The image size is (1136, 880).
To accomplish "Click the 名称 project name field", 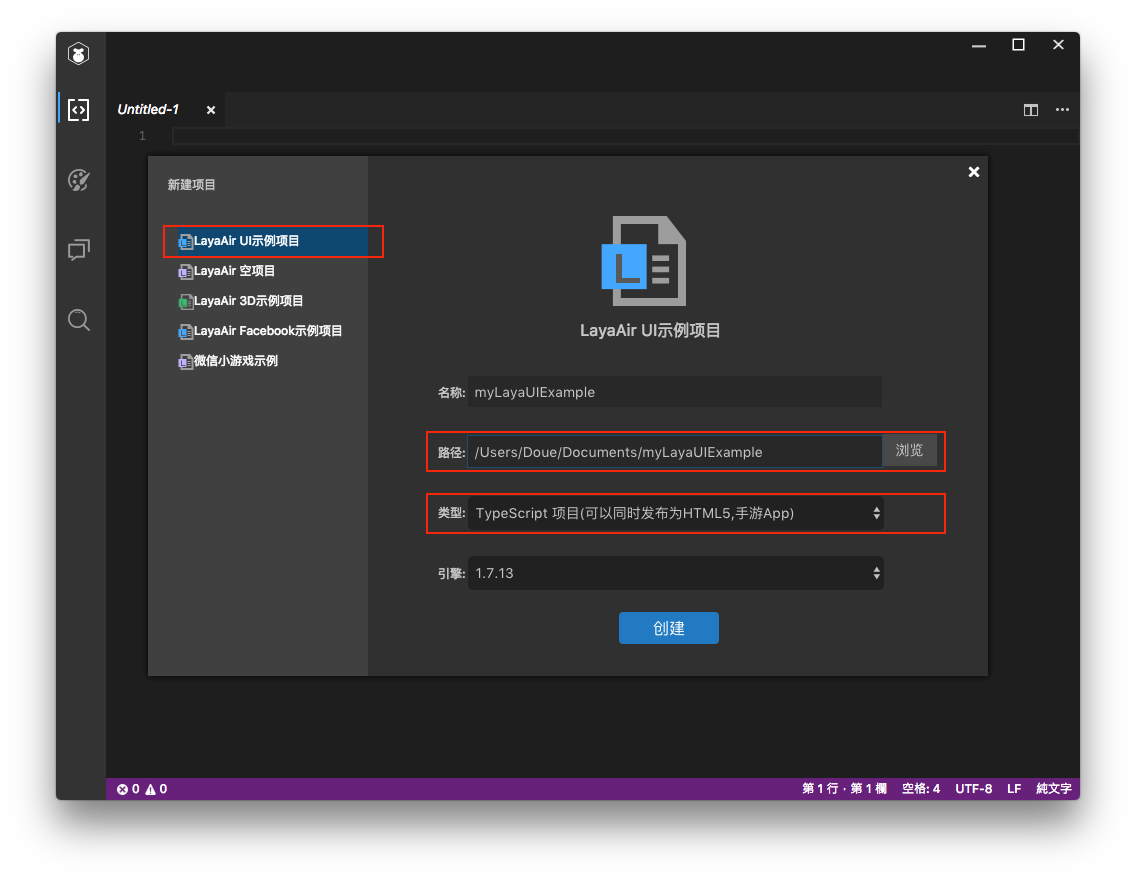I will [x=675, y=392].
